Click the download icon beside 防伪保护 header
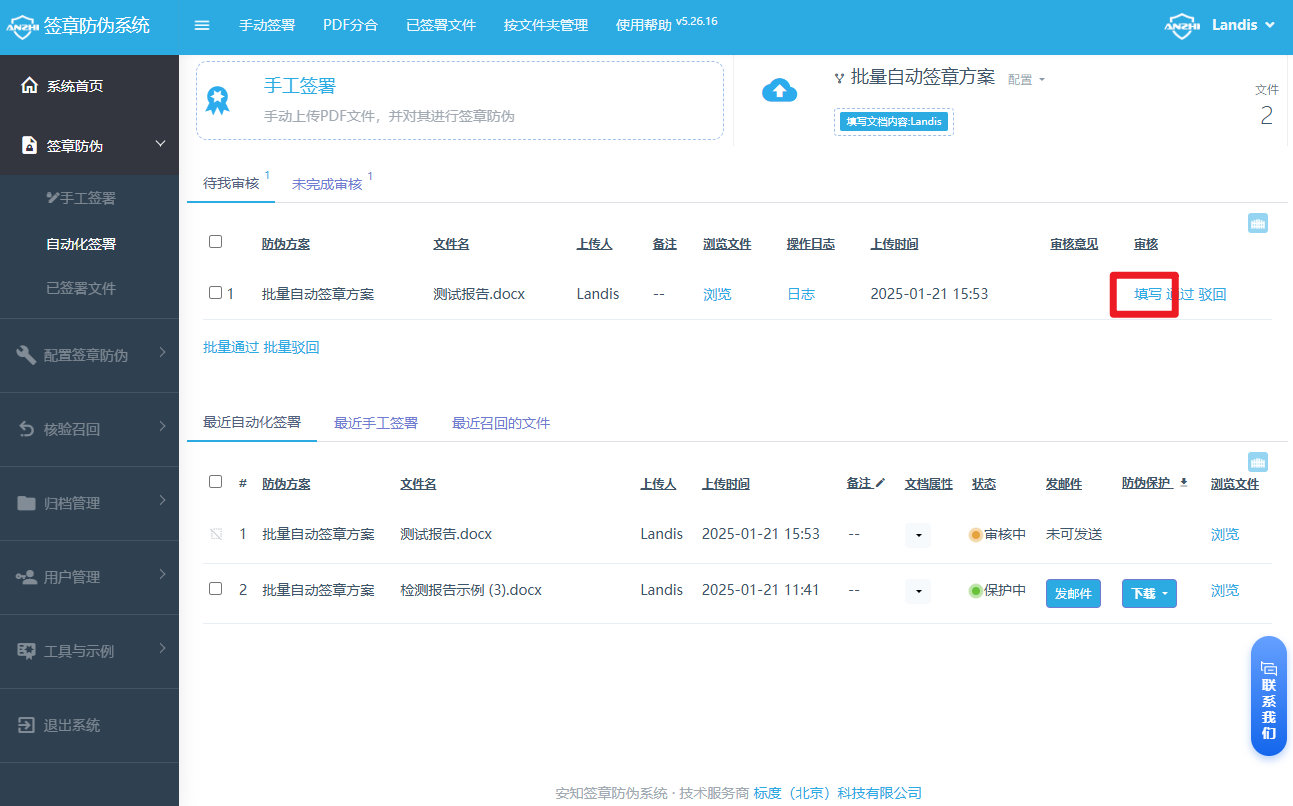 point(1184,482)
